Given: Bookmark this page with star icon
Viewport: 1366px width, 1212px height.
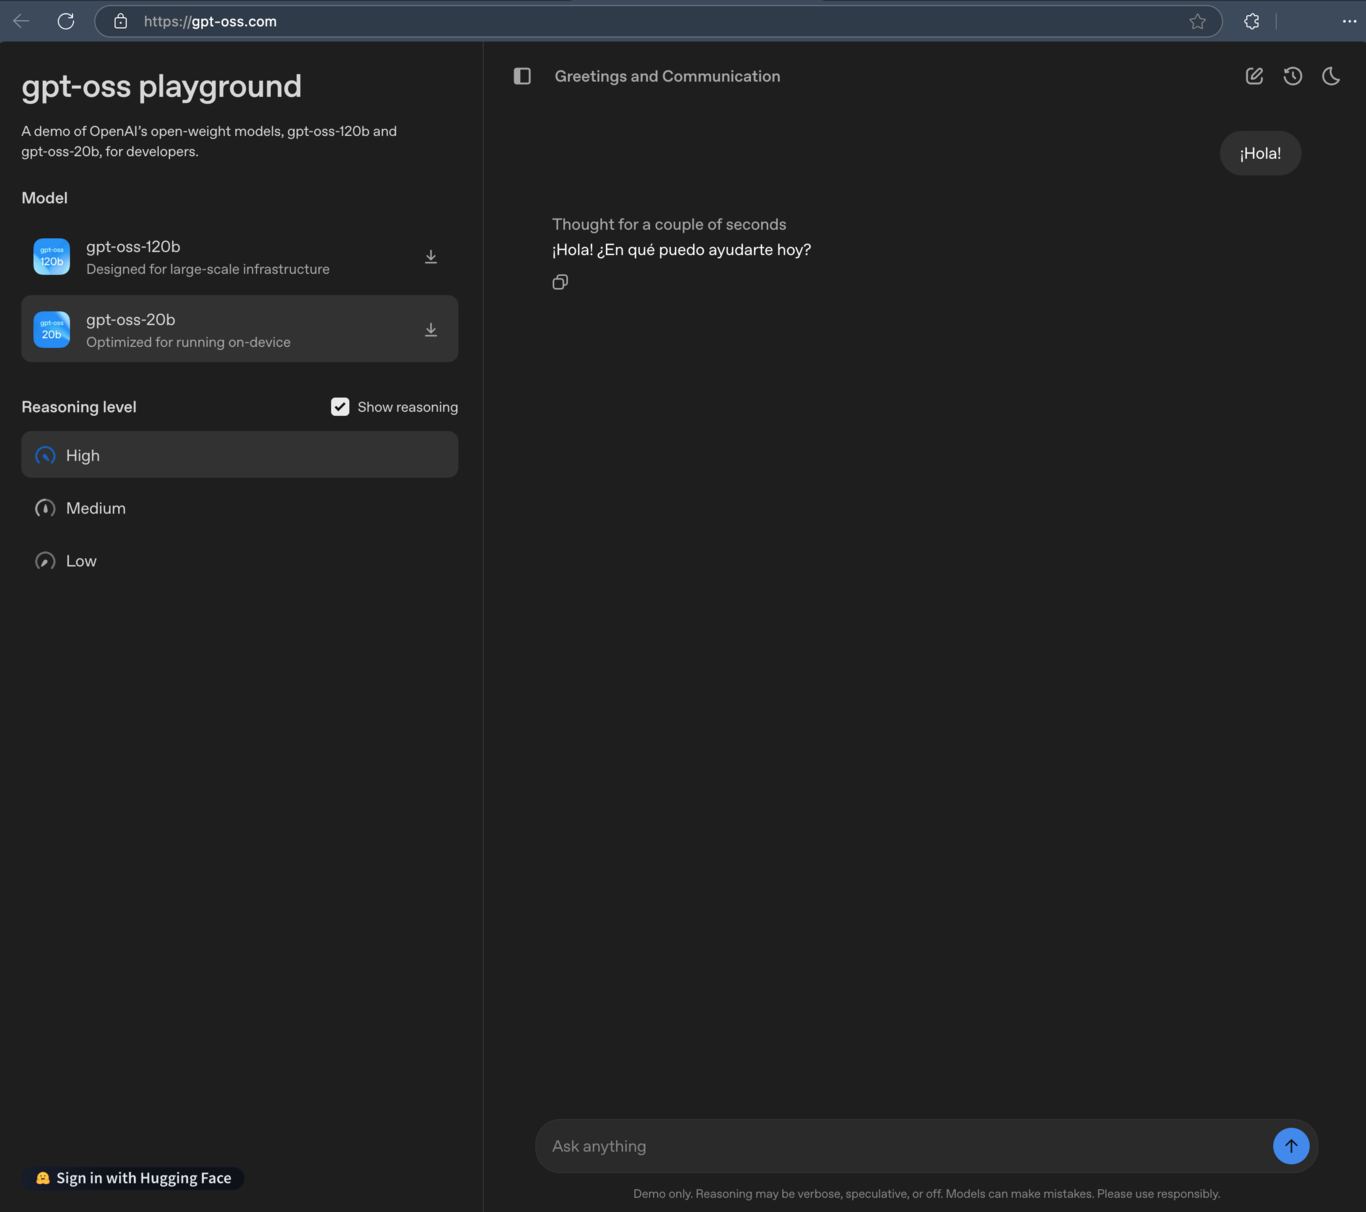Looking at the screenshot, I should 1197,21.
